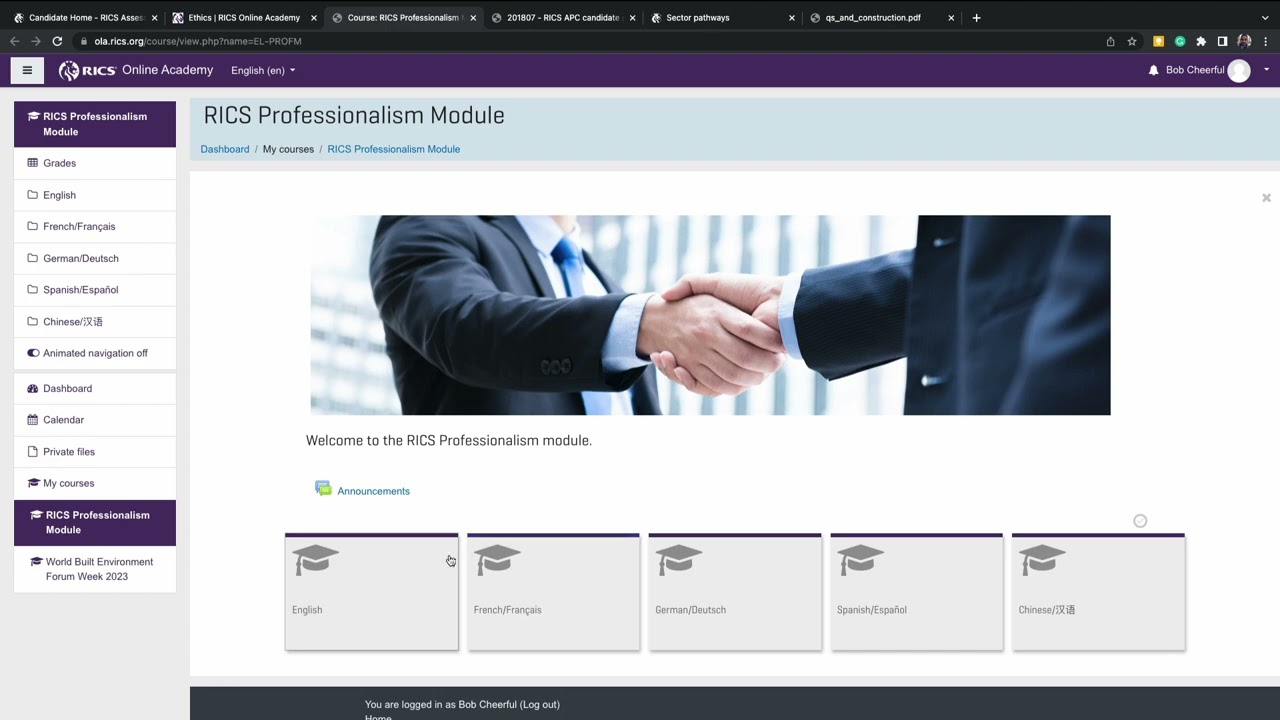The image size is (1280, 720).
Task: Click the RICS Online Academy logo
Action: [136, 70]
